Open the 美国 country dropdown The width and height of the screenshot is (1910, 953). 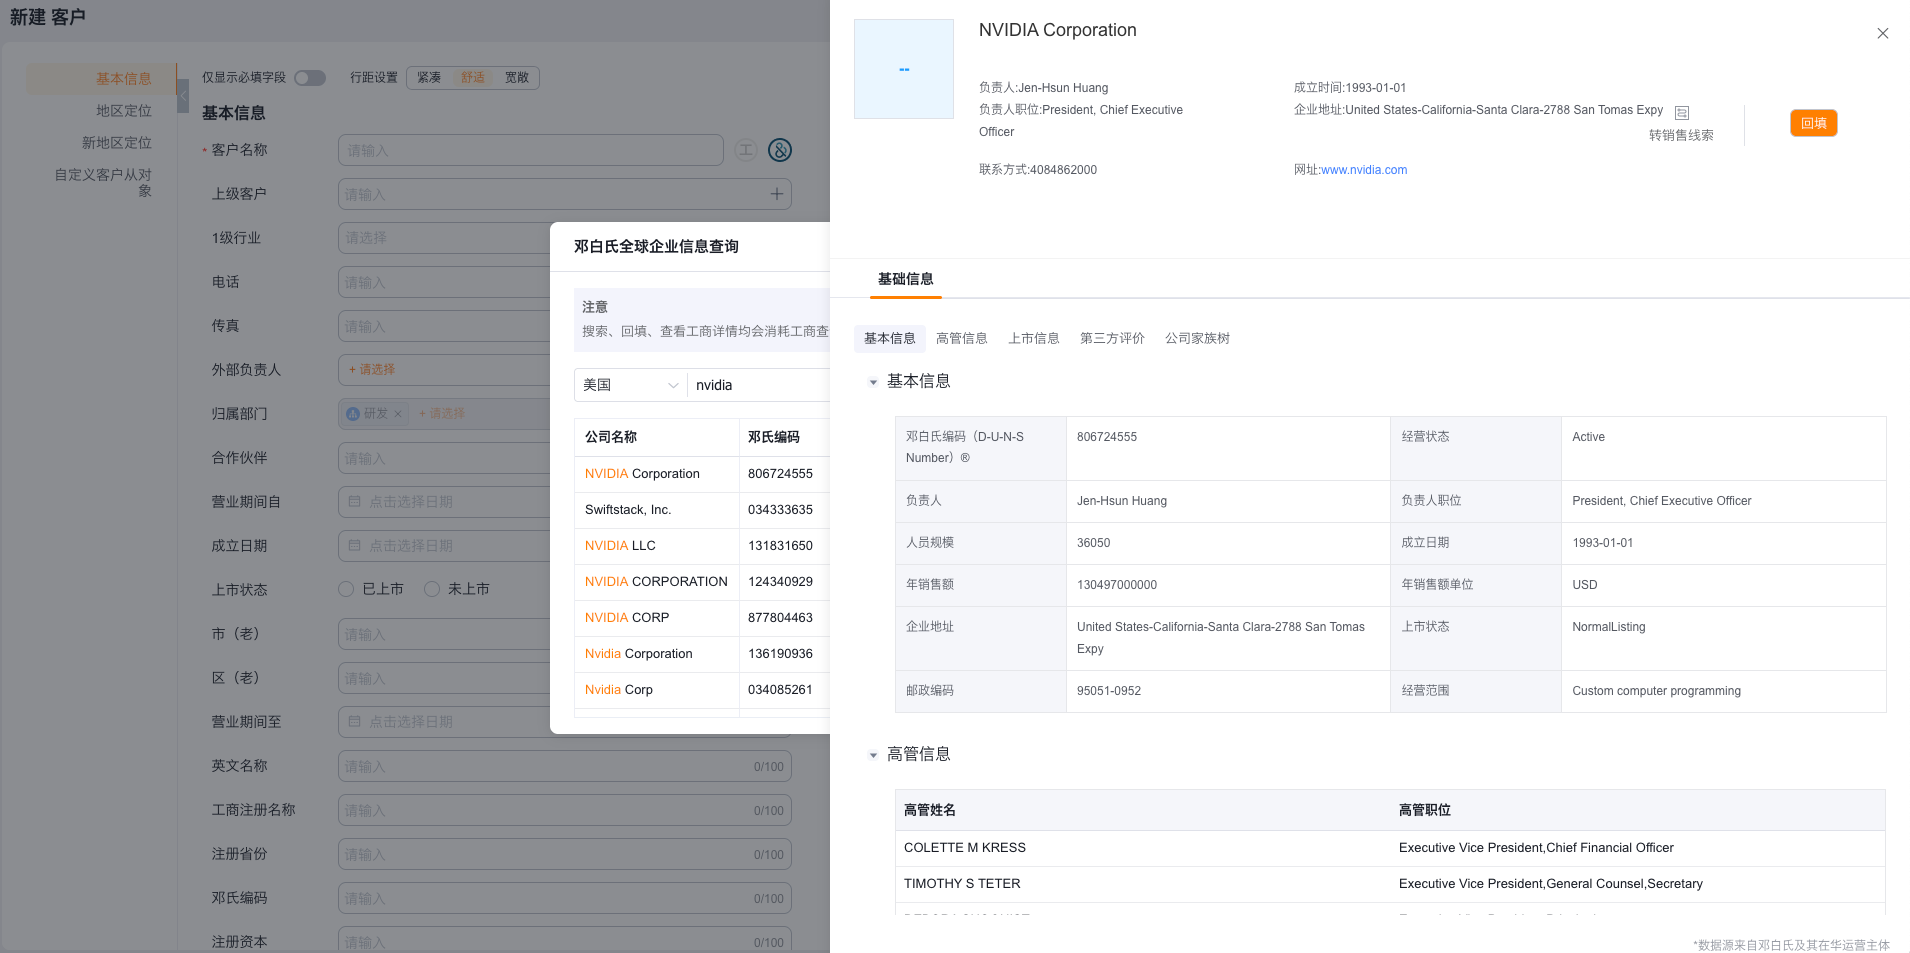(630, 385)
